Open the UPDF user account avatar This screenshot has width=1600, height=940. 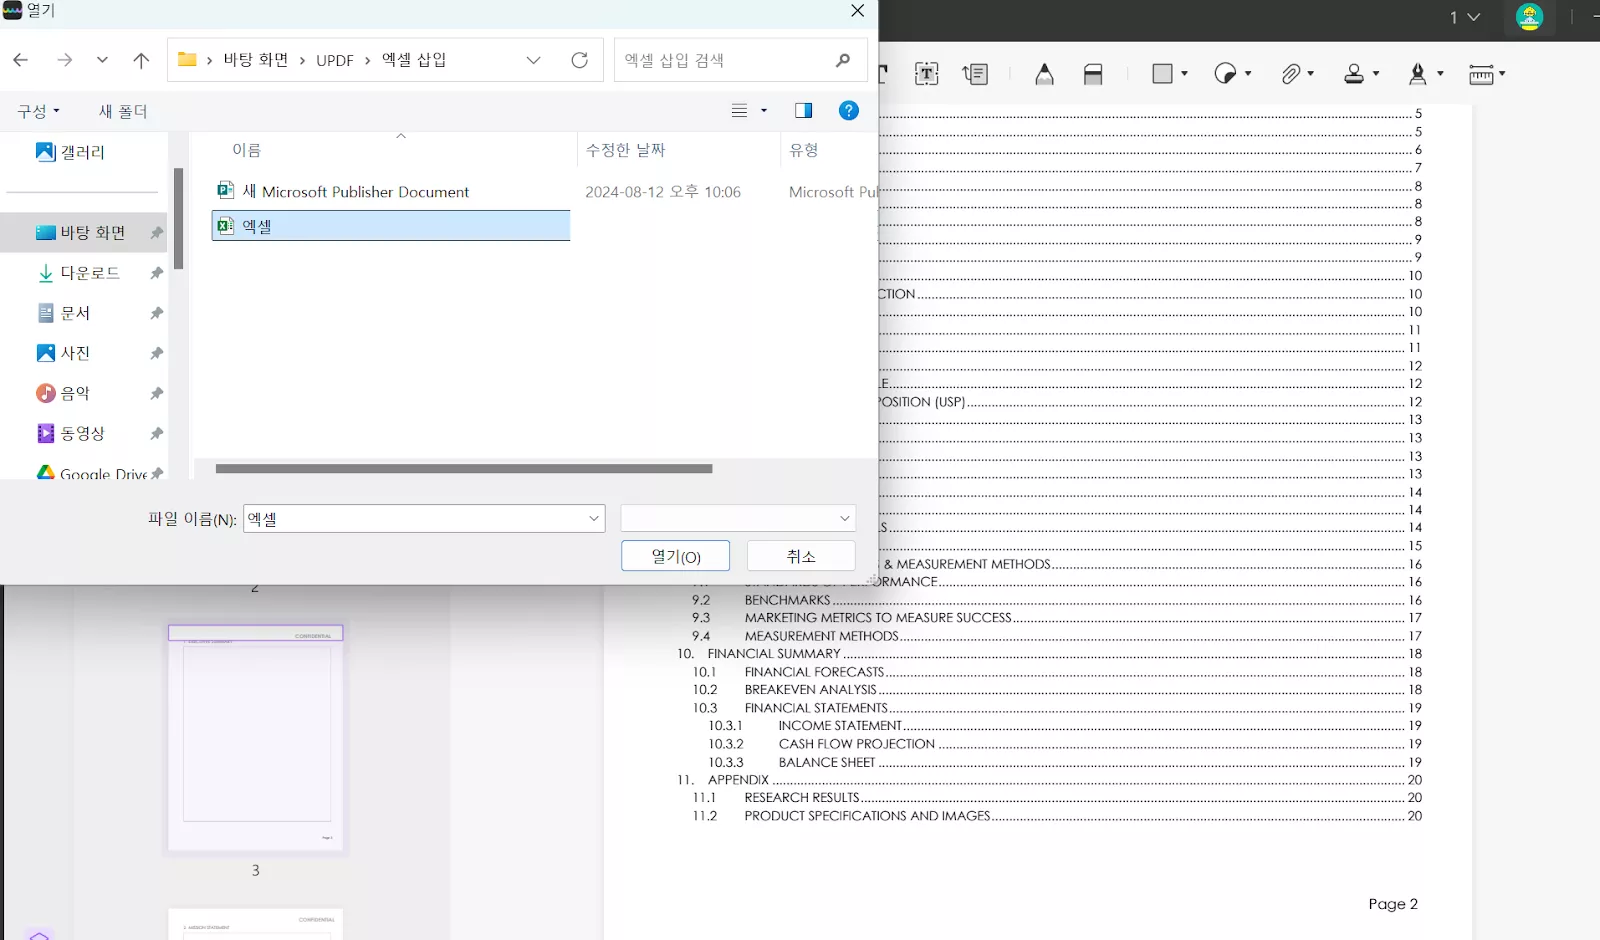click(x=1529, y=17)
